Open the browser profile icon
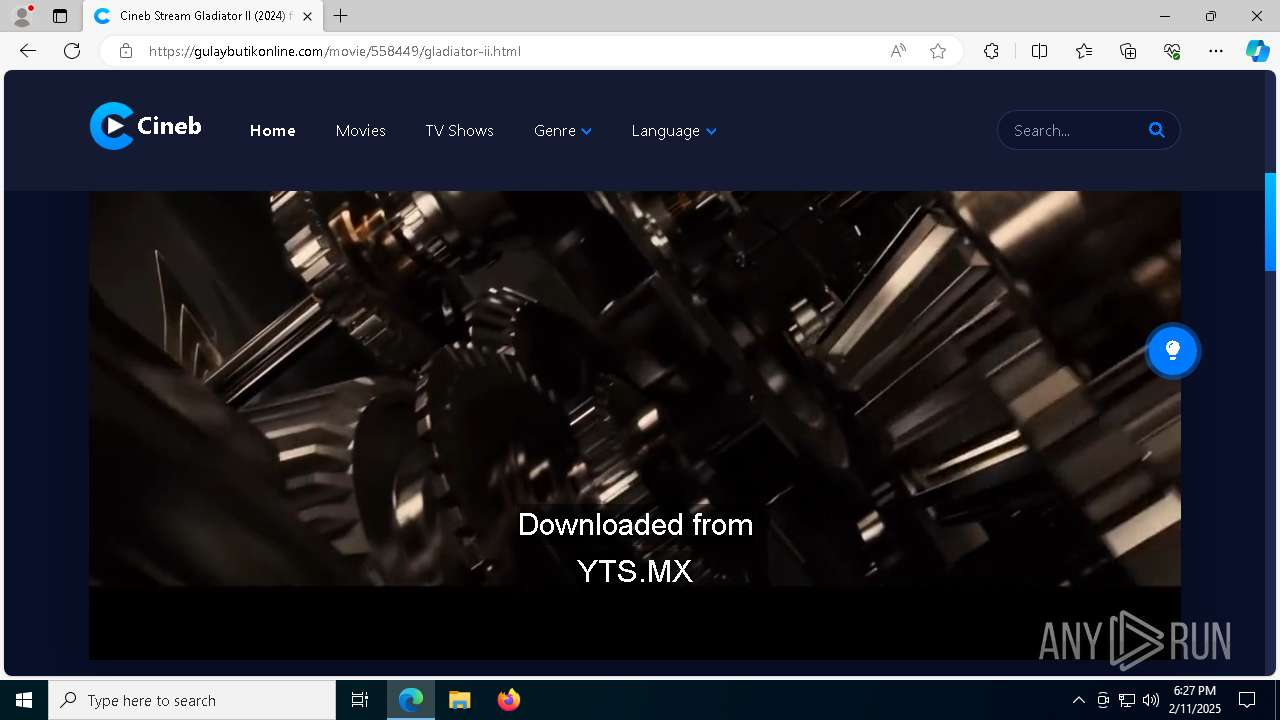The image size is (1280, 720). 22,16
